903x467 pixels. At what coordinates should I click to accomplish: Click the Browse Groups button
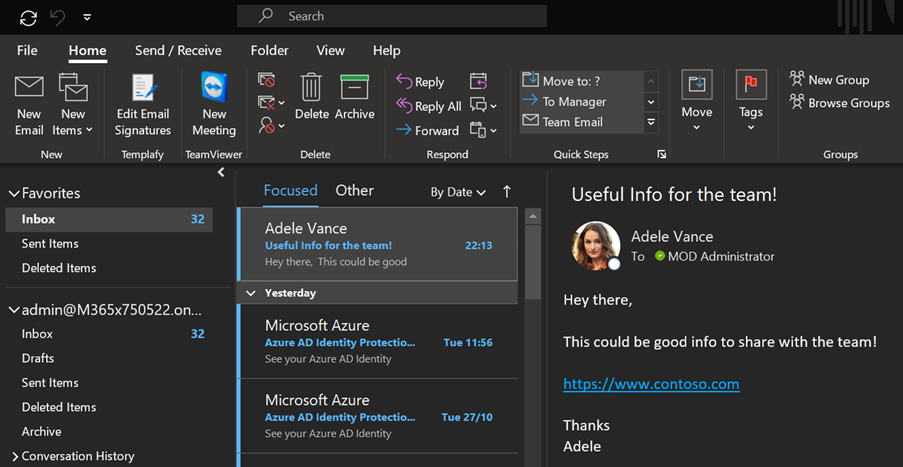[x=840, y=103]
